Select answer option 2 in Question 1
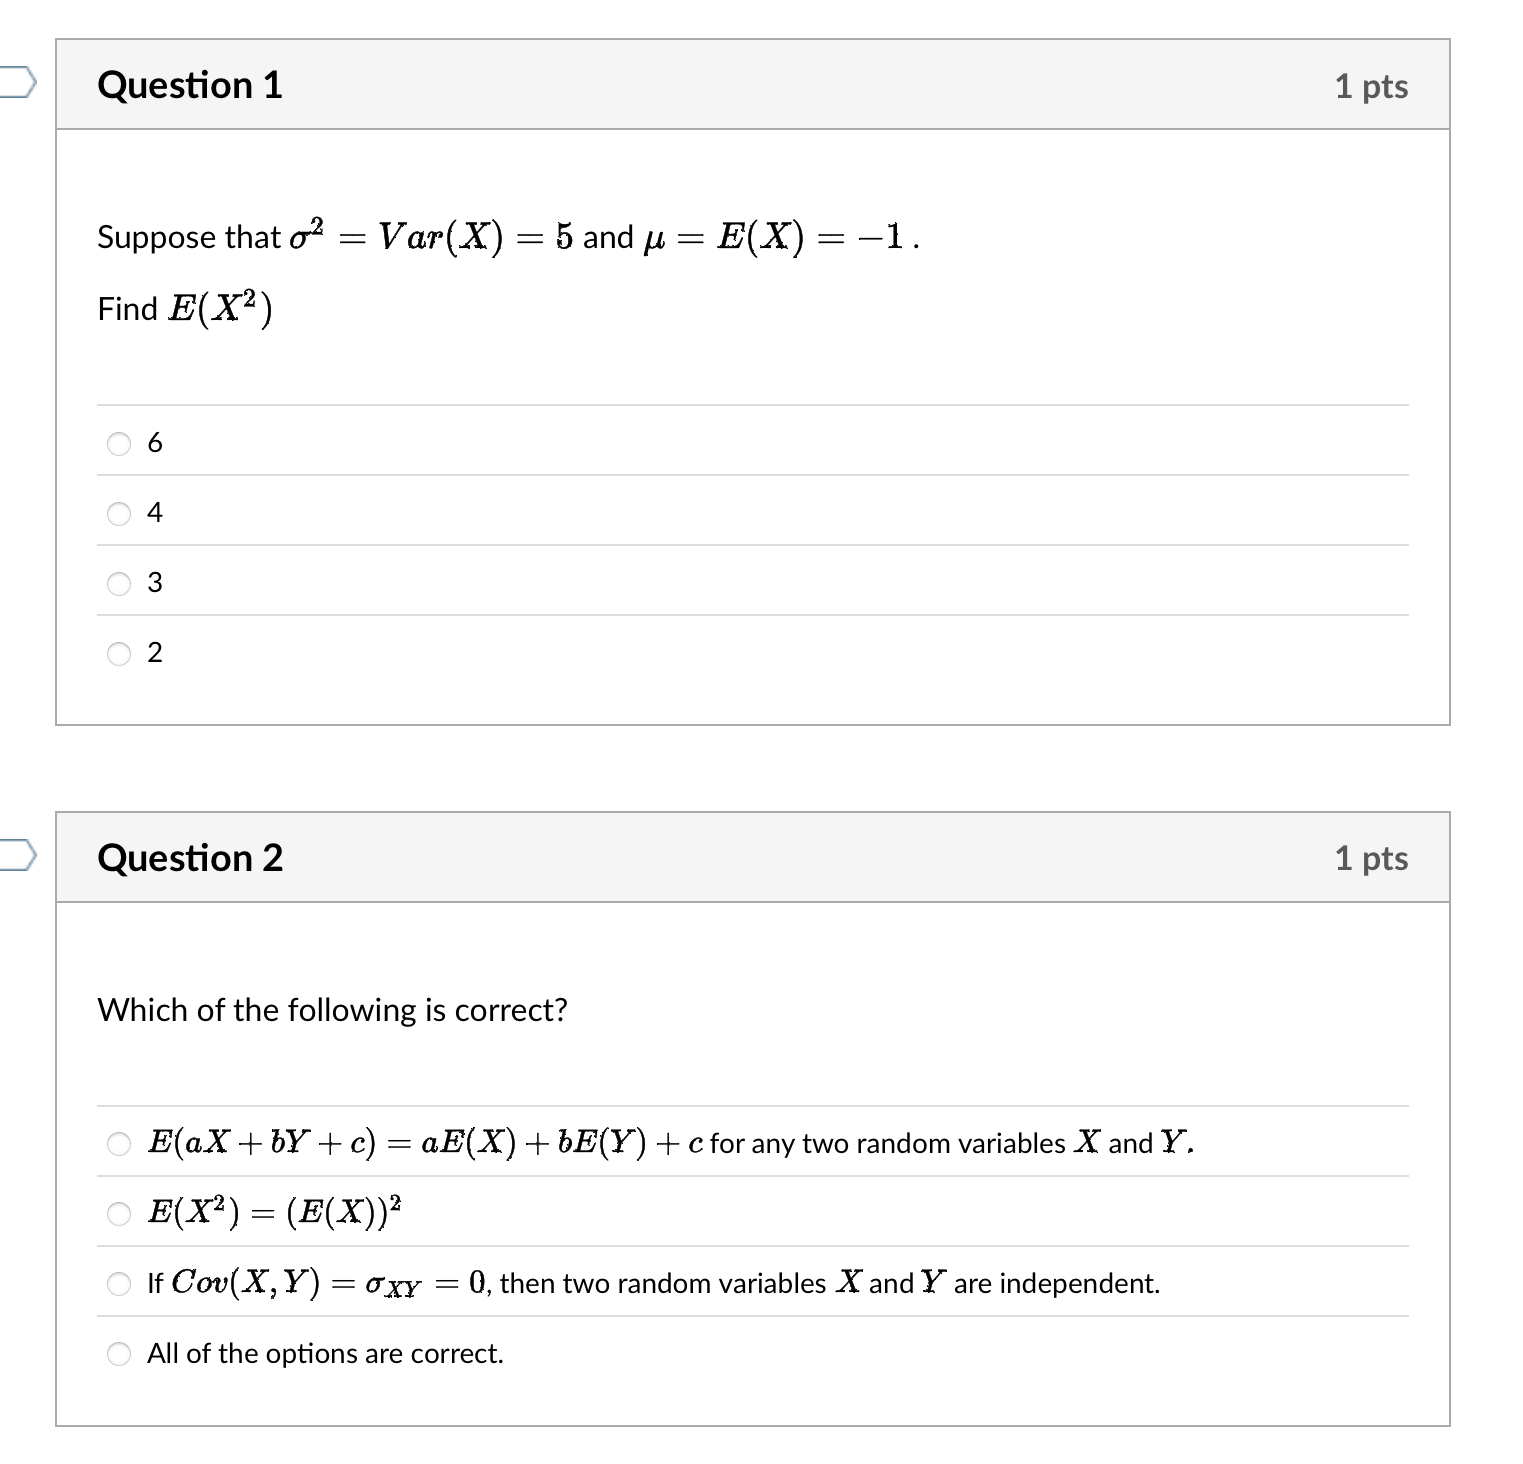 (119, 652)
